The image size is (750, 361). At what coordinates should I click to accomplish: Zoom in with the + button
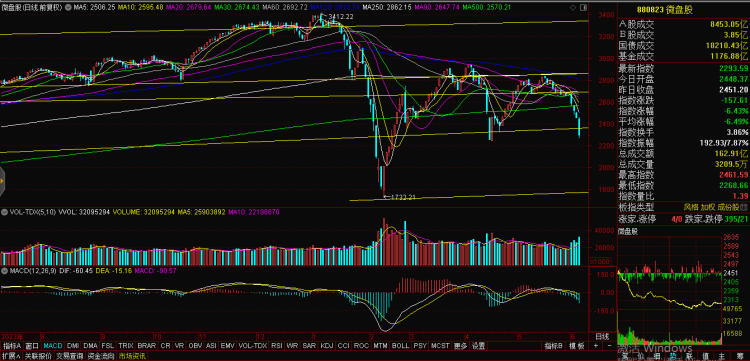click(596, 345)
